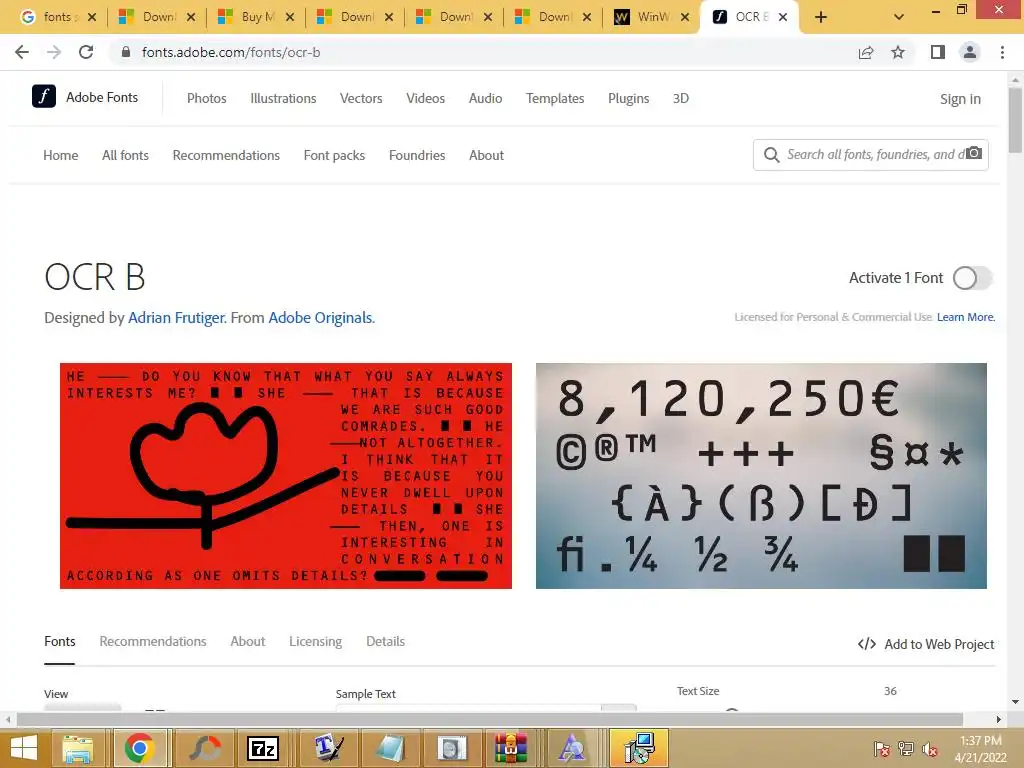The image size is (1024, 768).
Task: Click the muted volume tray icon
Action: (930, 749)
